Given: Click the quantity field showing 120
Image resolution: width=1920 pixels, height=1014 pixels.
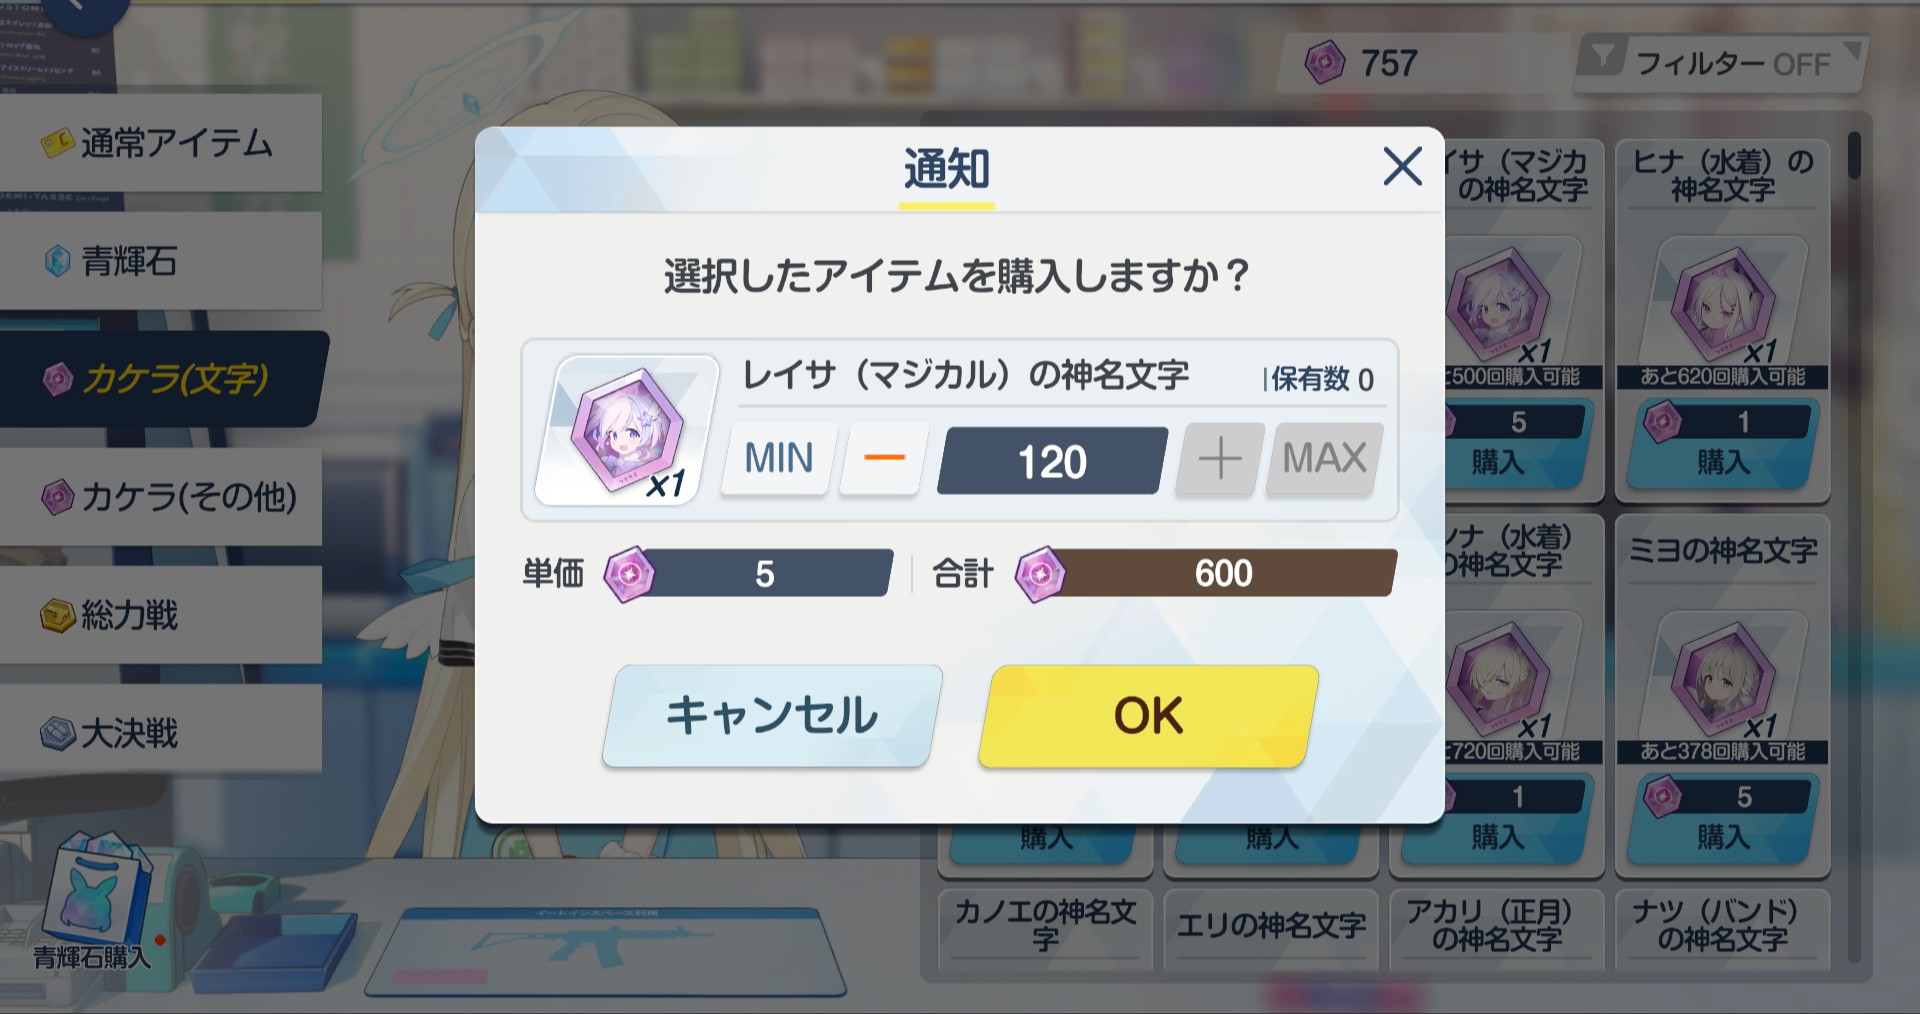Looking at the screenshot, I should tap(1052, 461).
